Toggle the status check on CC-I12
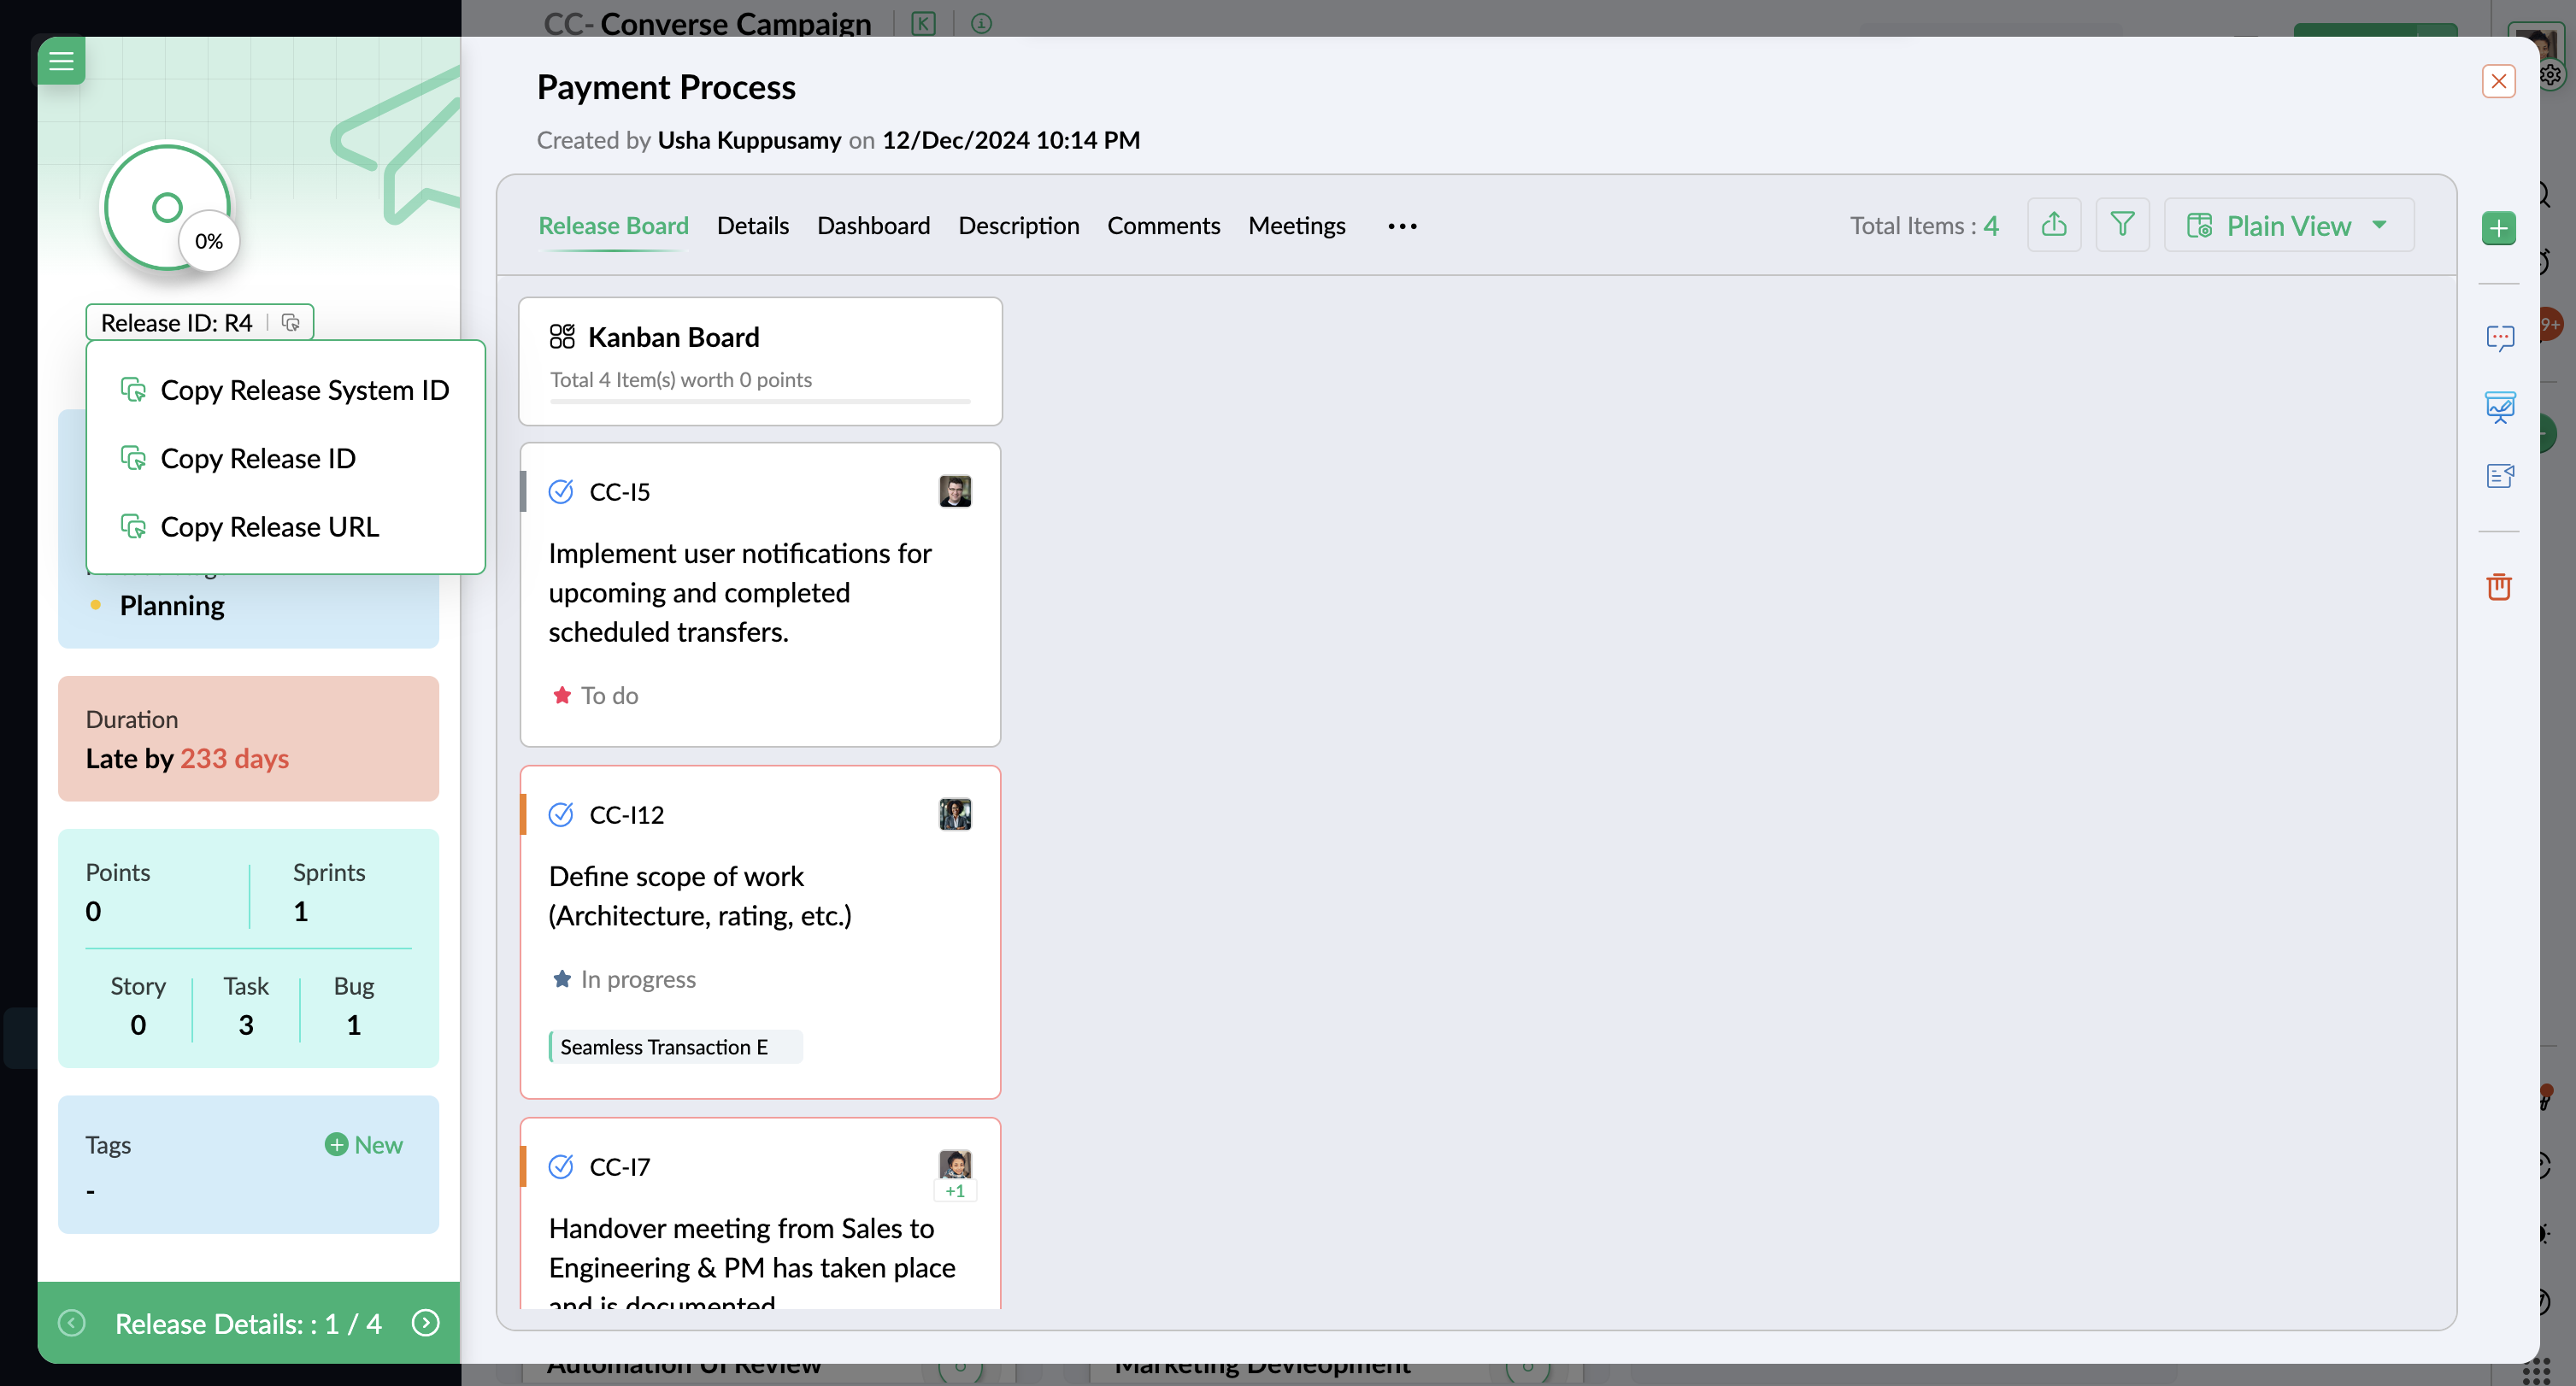The image size is (2576, 1386). 561,815
